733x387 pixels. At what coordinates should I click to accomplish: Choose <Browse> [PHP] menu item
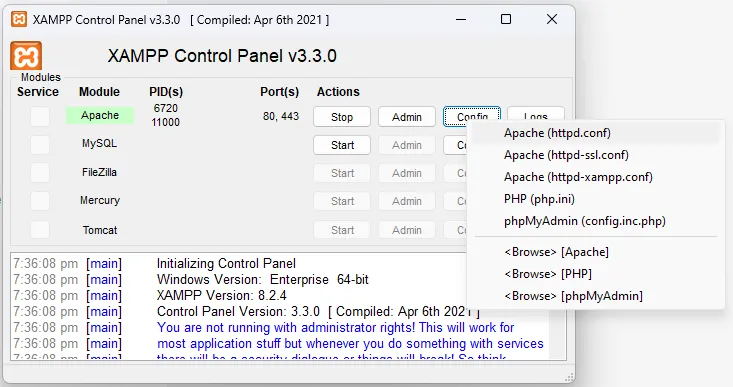point(596,274)
